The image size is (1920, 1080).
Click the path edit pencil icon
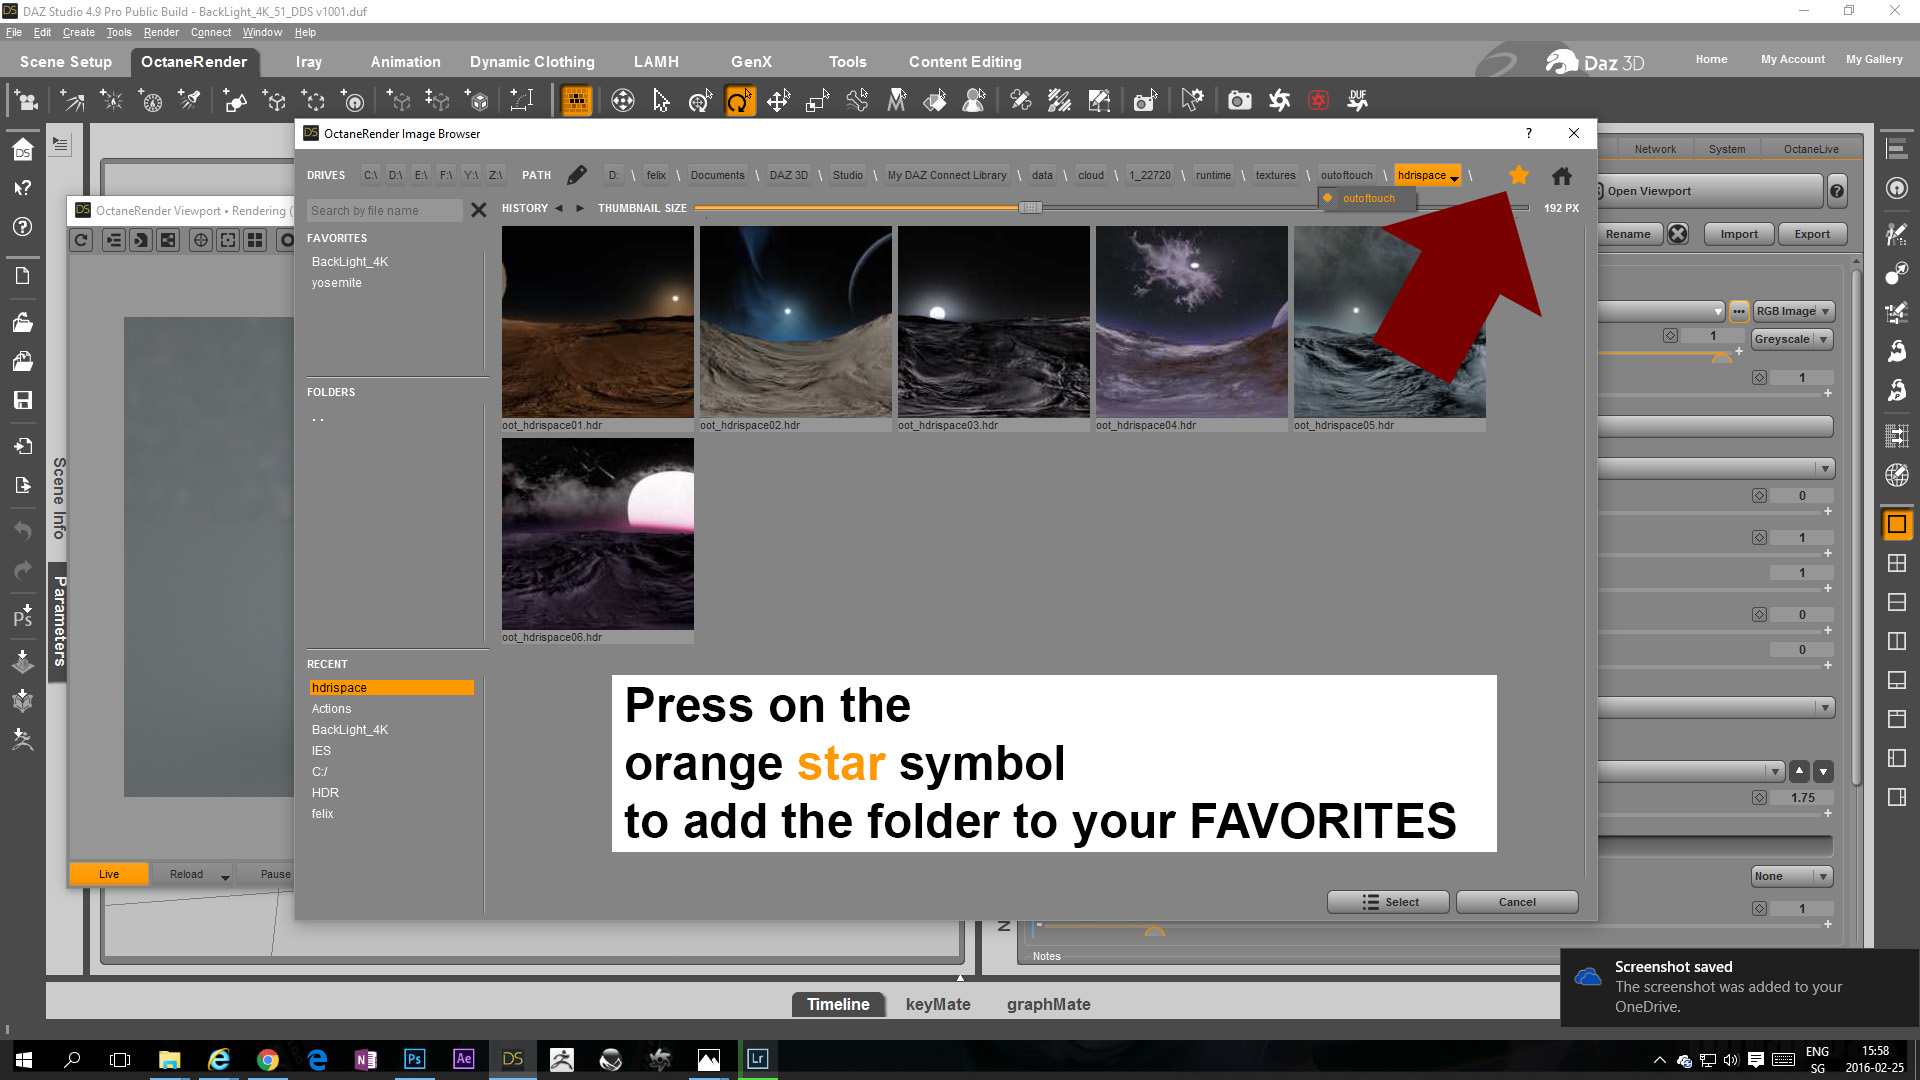pos(577,175)
